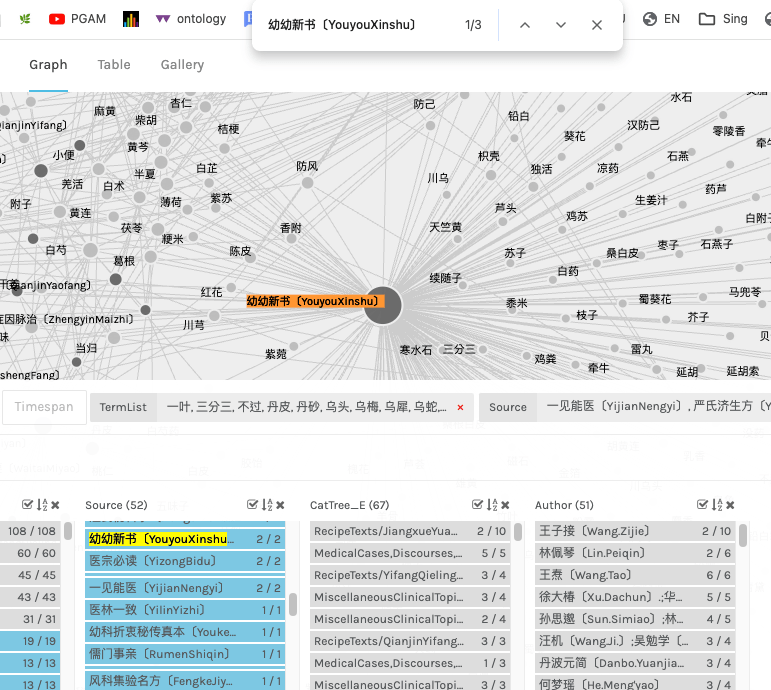Close the find-in-page bar
Screen dimensions: 771x690
pos(597,25)
